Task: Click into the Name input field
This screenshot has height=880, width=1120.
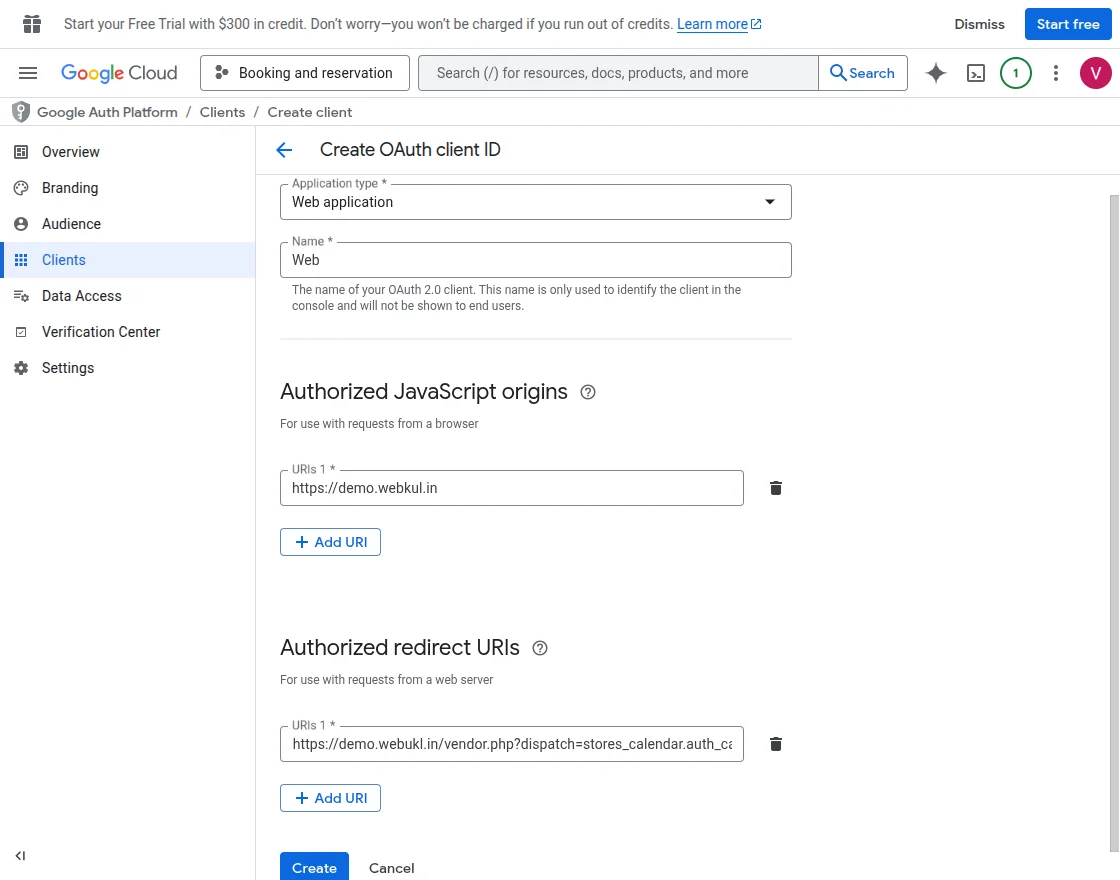Action: pos(536,260)
